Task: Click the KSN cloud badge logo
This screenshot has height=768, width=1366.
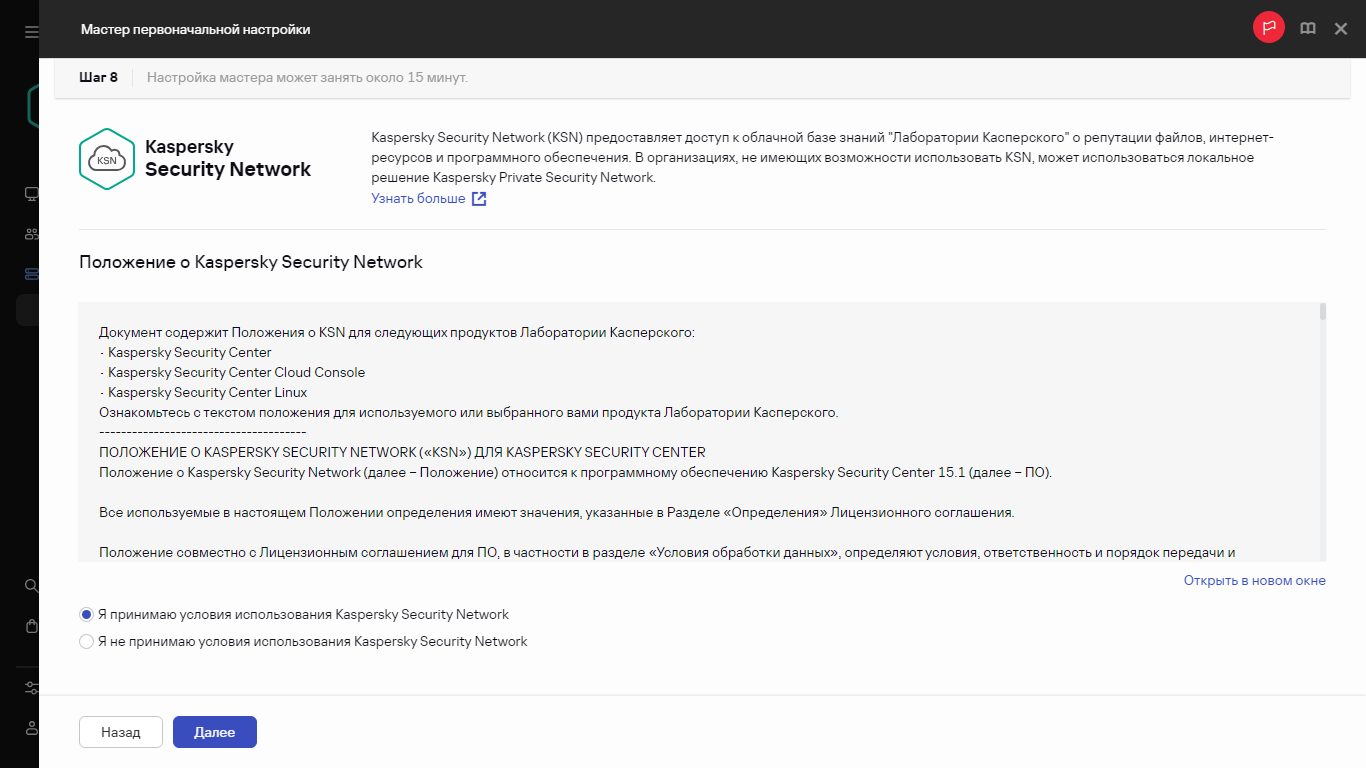Action: click(106, 158)
